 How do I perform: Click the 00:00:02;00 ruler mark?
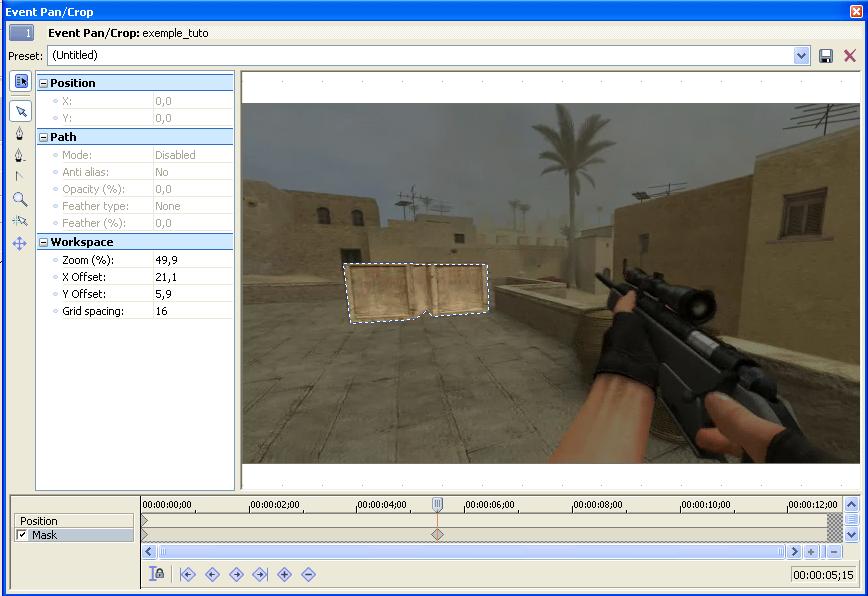pos(275,505)
